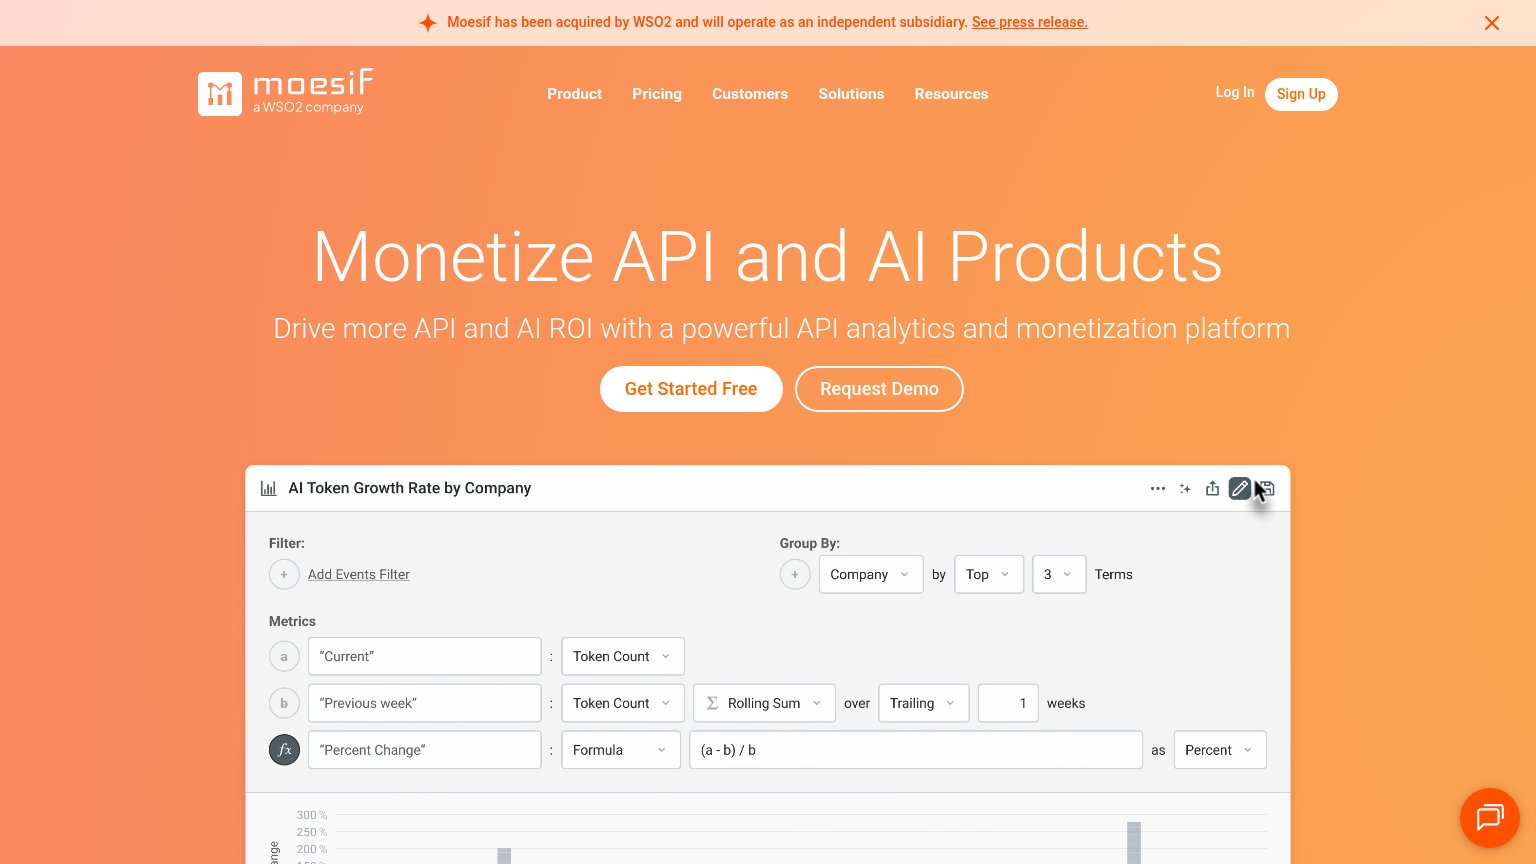
Task: Click the orange star icon in banner
Action: pos(428,22)
